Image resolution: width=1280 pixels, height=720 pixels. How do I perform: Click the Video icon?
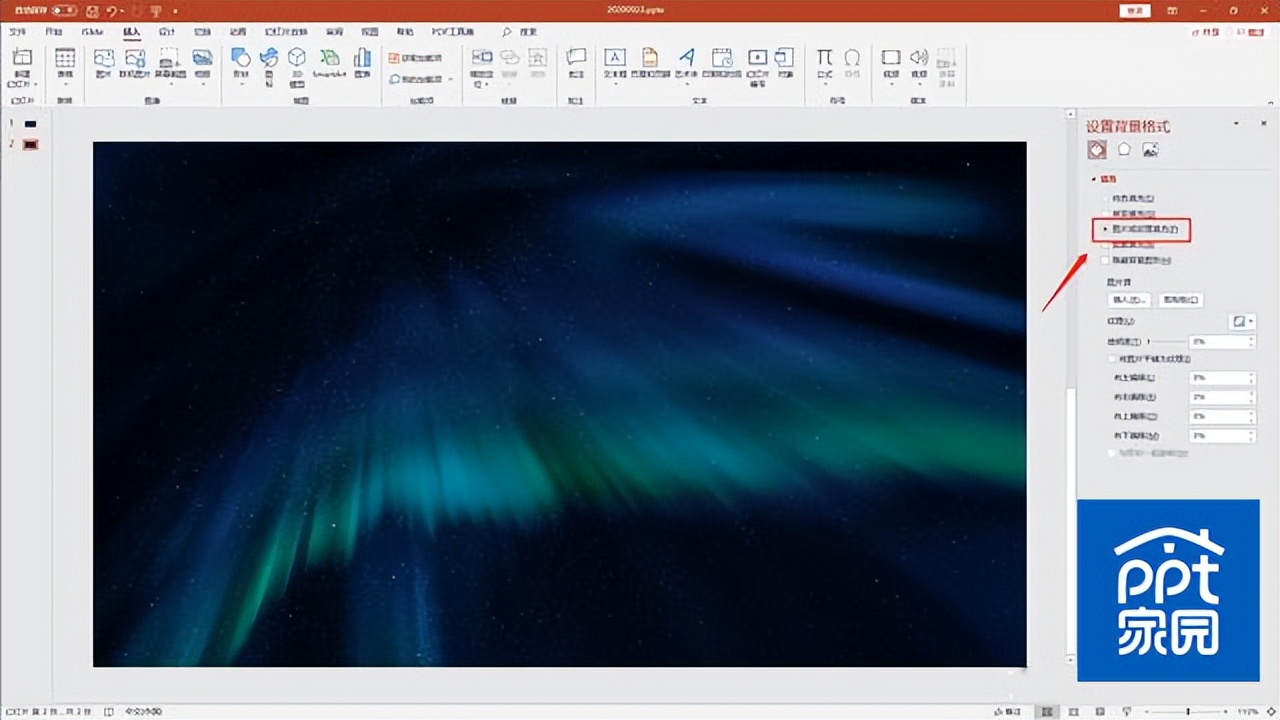[x=890, y=57]
